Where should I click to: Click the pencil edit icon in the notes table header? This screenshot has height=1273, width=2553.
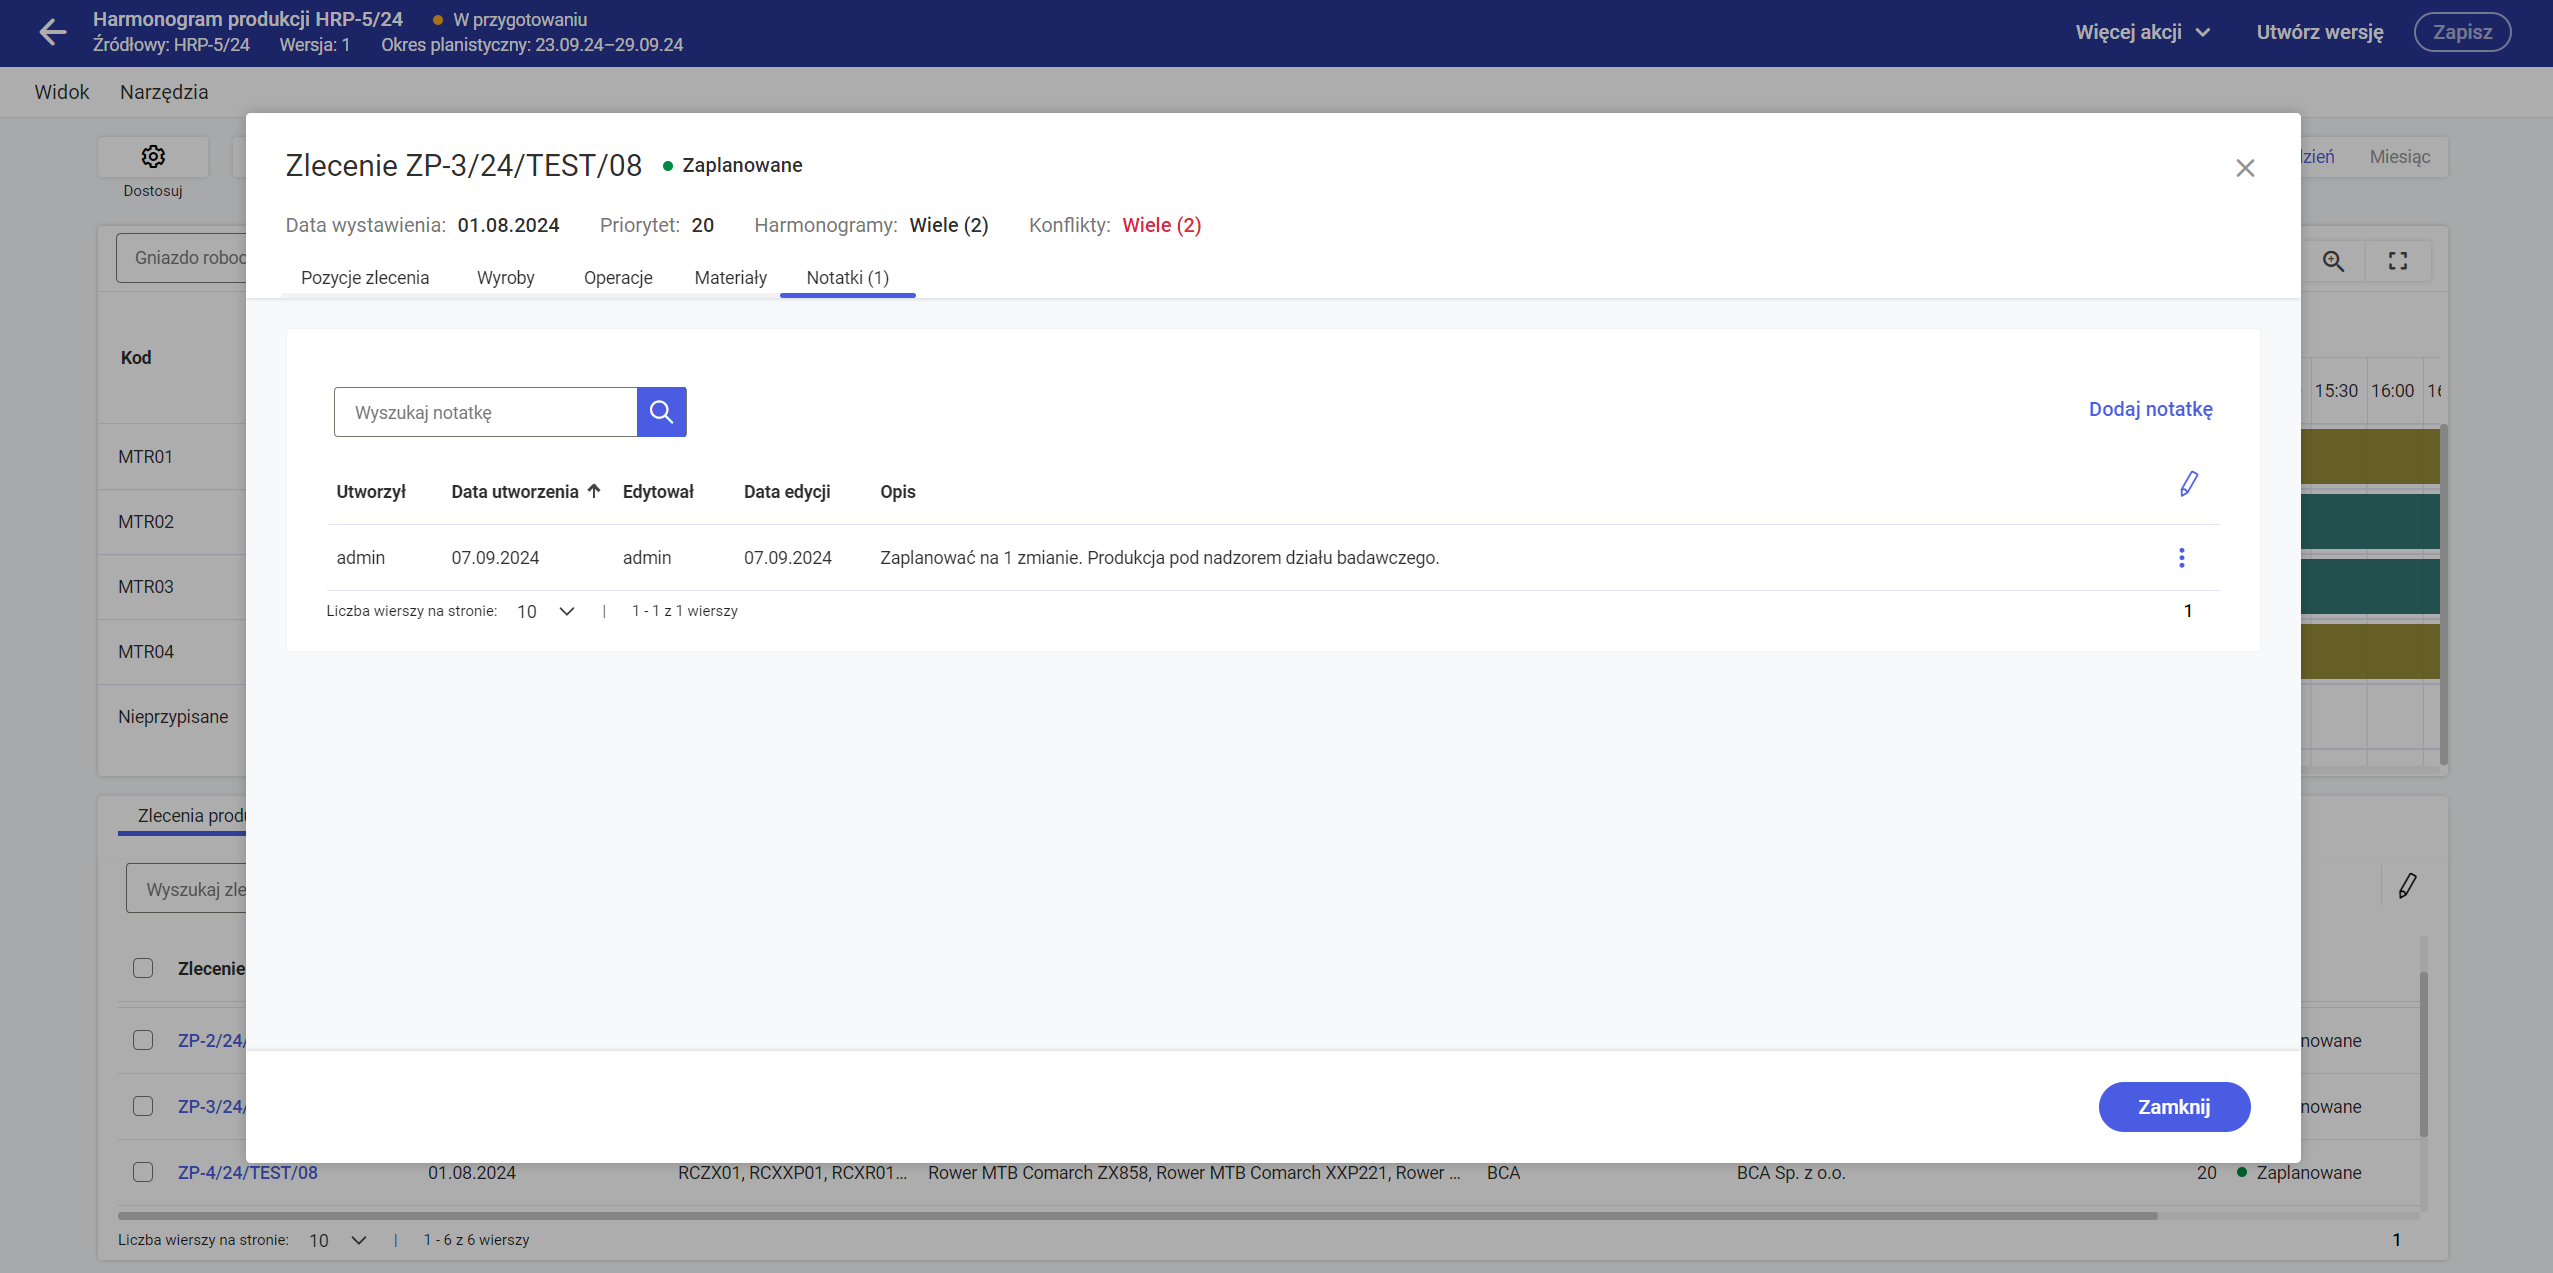[x=2189, y=485]
